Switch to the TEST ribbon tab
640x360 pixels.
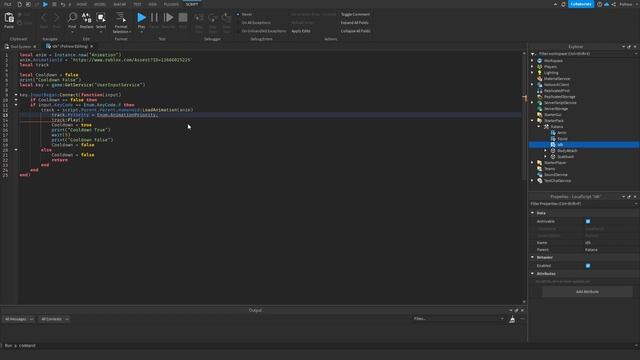click(137, 4)
